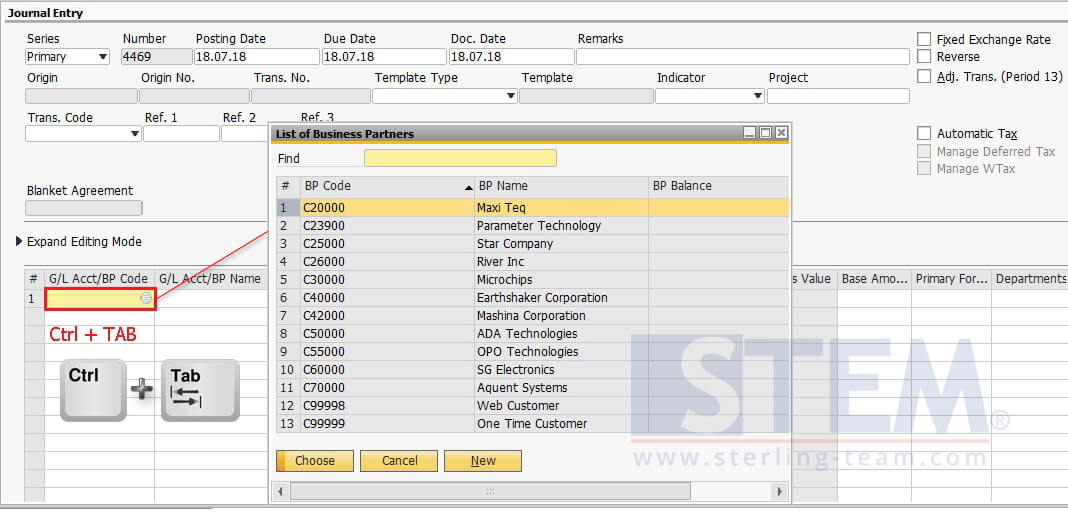Minimize List of Business Partners window
1068x527 pixels.
coord(749,133)
